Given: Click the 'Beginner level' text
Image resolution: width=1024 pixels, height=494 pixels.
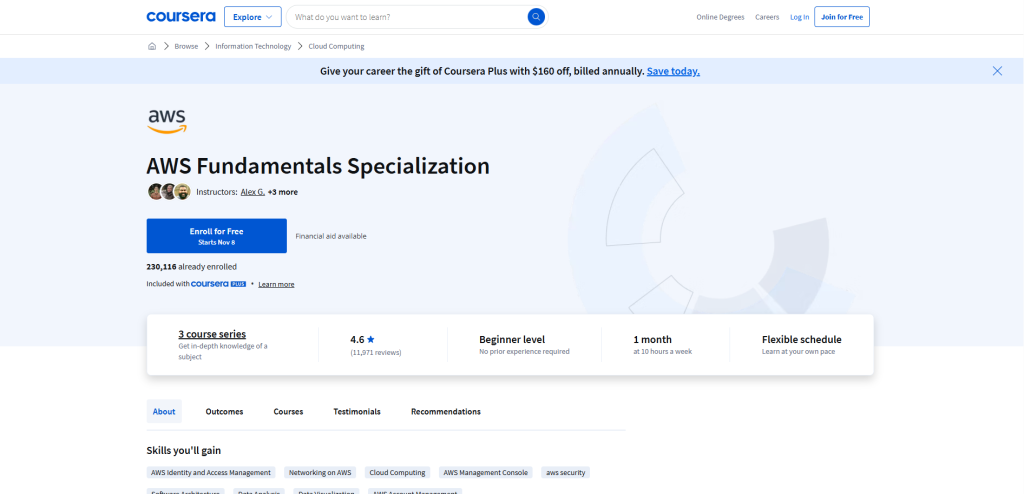Looking at the screenshot, I should point(512,340).
